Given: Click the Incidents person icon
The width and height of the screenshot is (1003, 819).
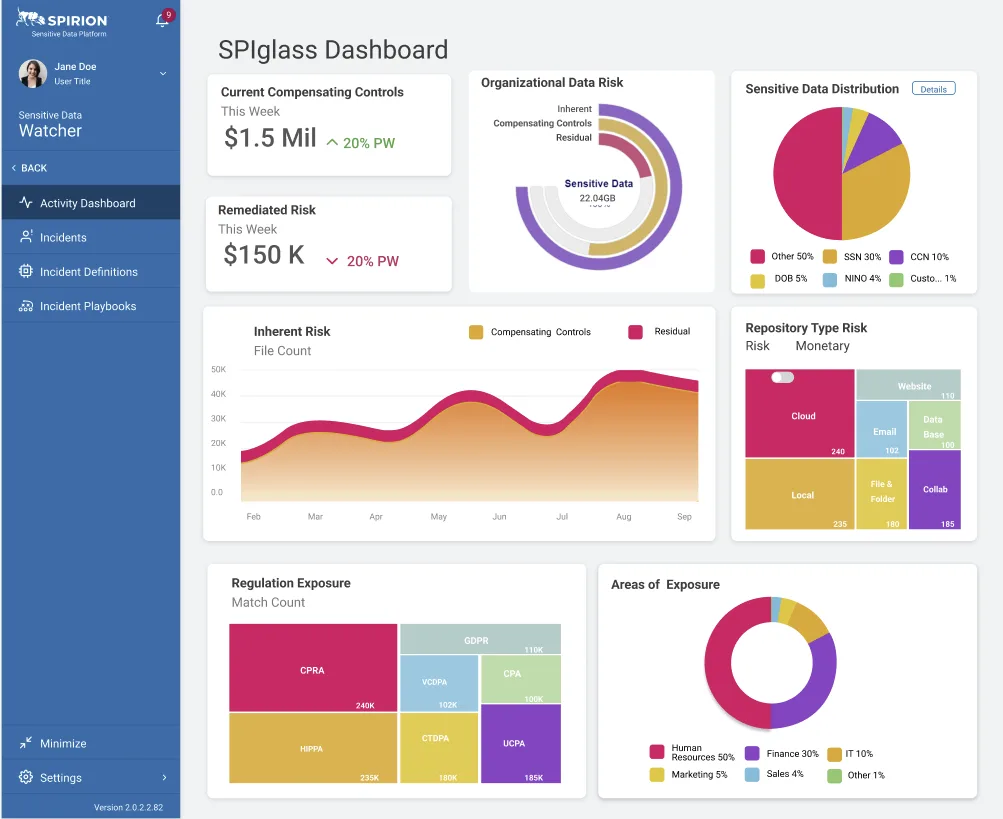Looking at the screenshot, I should [26, 237].
